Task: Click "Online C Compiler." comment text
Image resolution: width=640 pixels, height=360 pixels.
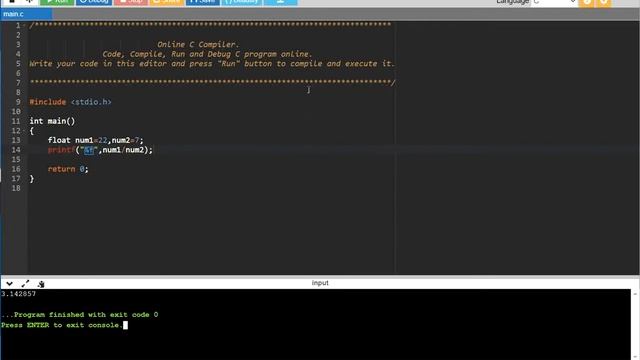Action: (198, 44)
